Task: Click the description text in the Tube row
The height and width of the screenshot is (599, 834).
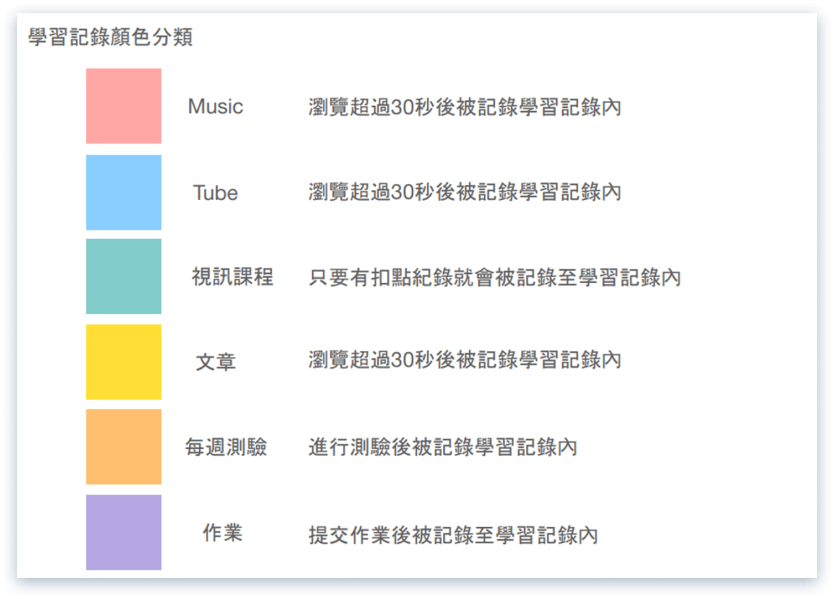Action: click(x=464, y=192)
